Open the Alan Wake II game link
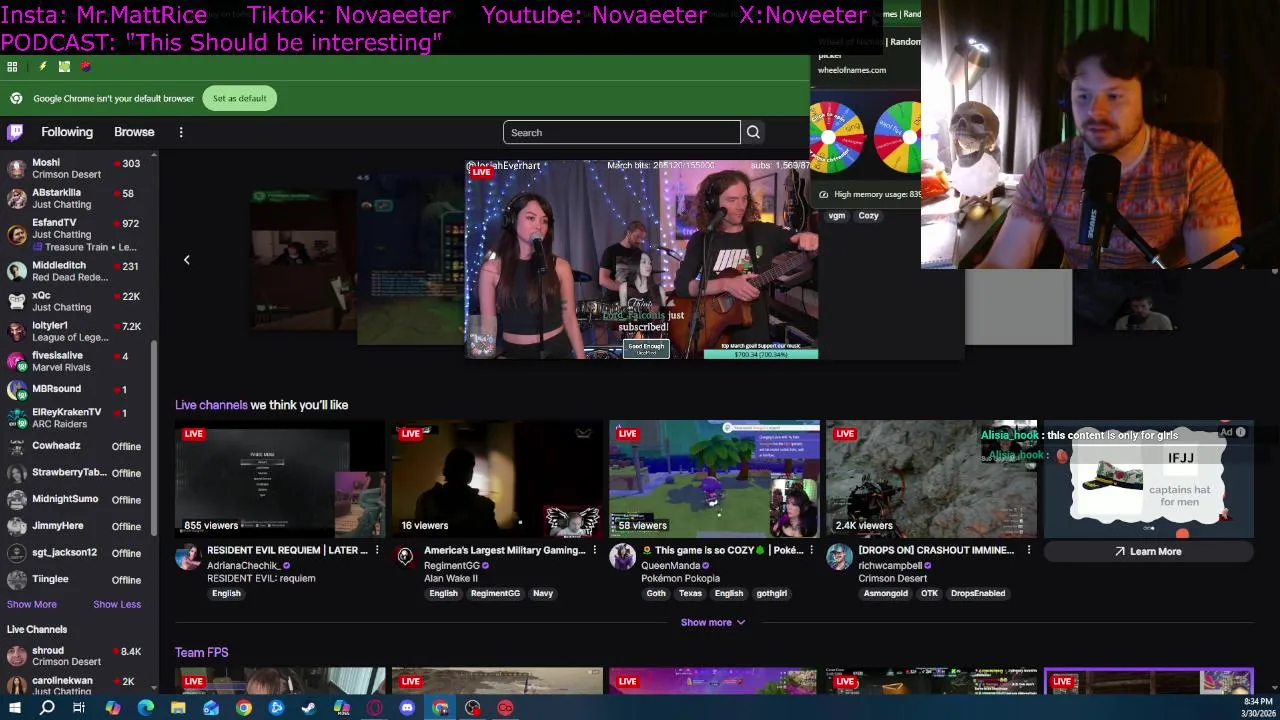Image resolution: width=1280 pixels, height=720 pixels. pos(451,578)
